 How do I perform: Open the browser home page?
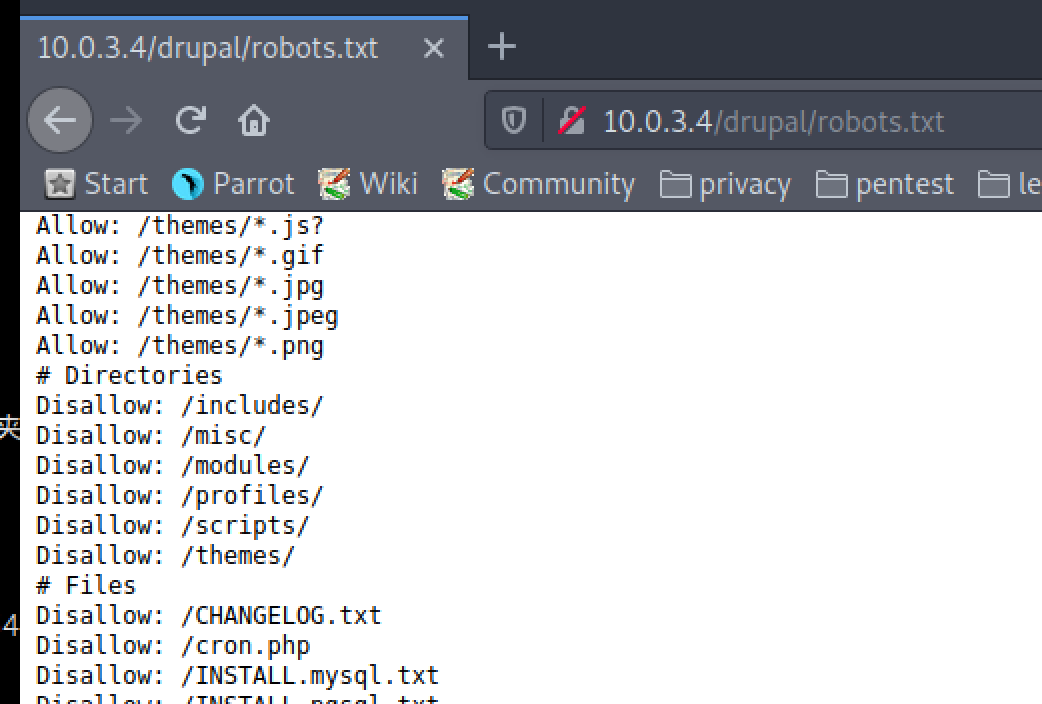click(x=254, y=120)
